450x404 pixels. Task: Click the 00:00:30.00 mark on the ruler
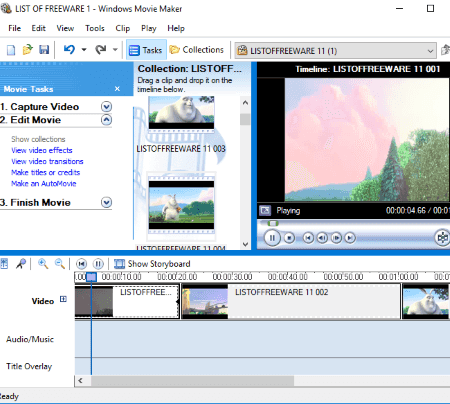point(232,277)
